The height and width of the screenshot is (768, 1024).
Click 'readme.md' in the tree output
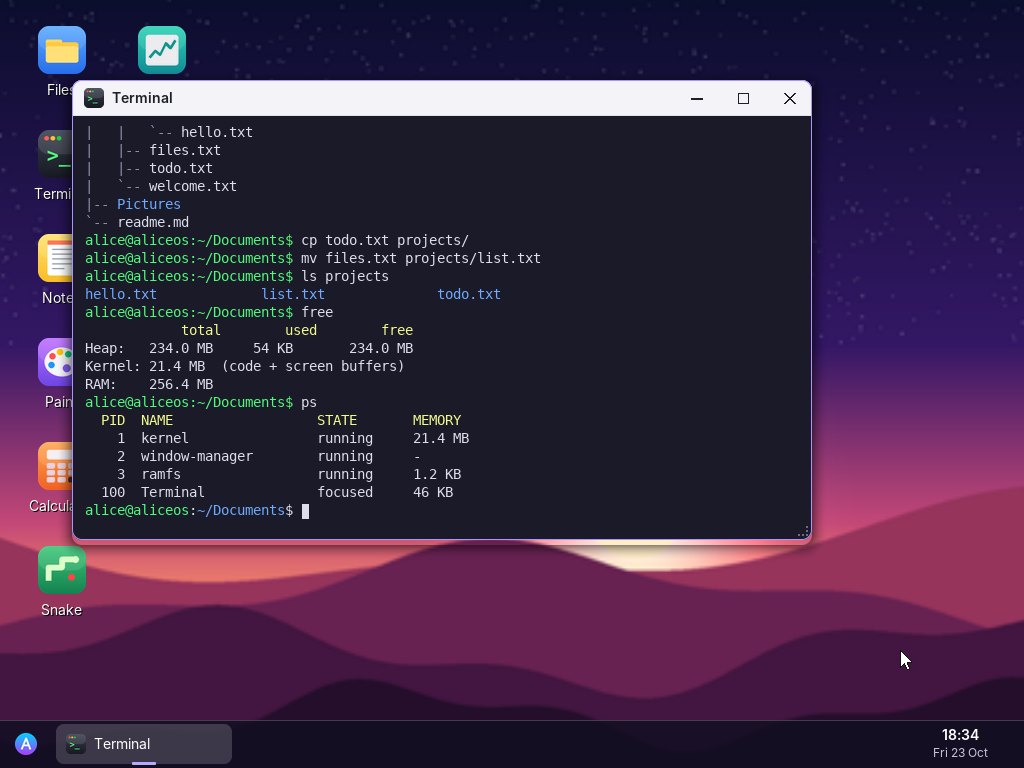(x=153, y=222)
